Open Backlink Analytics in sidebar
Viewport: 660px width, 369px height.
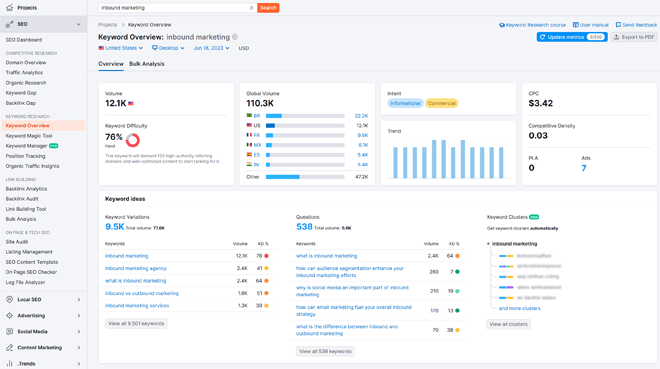(26, 189)
